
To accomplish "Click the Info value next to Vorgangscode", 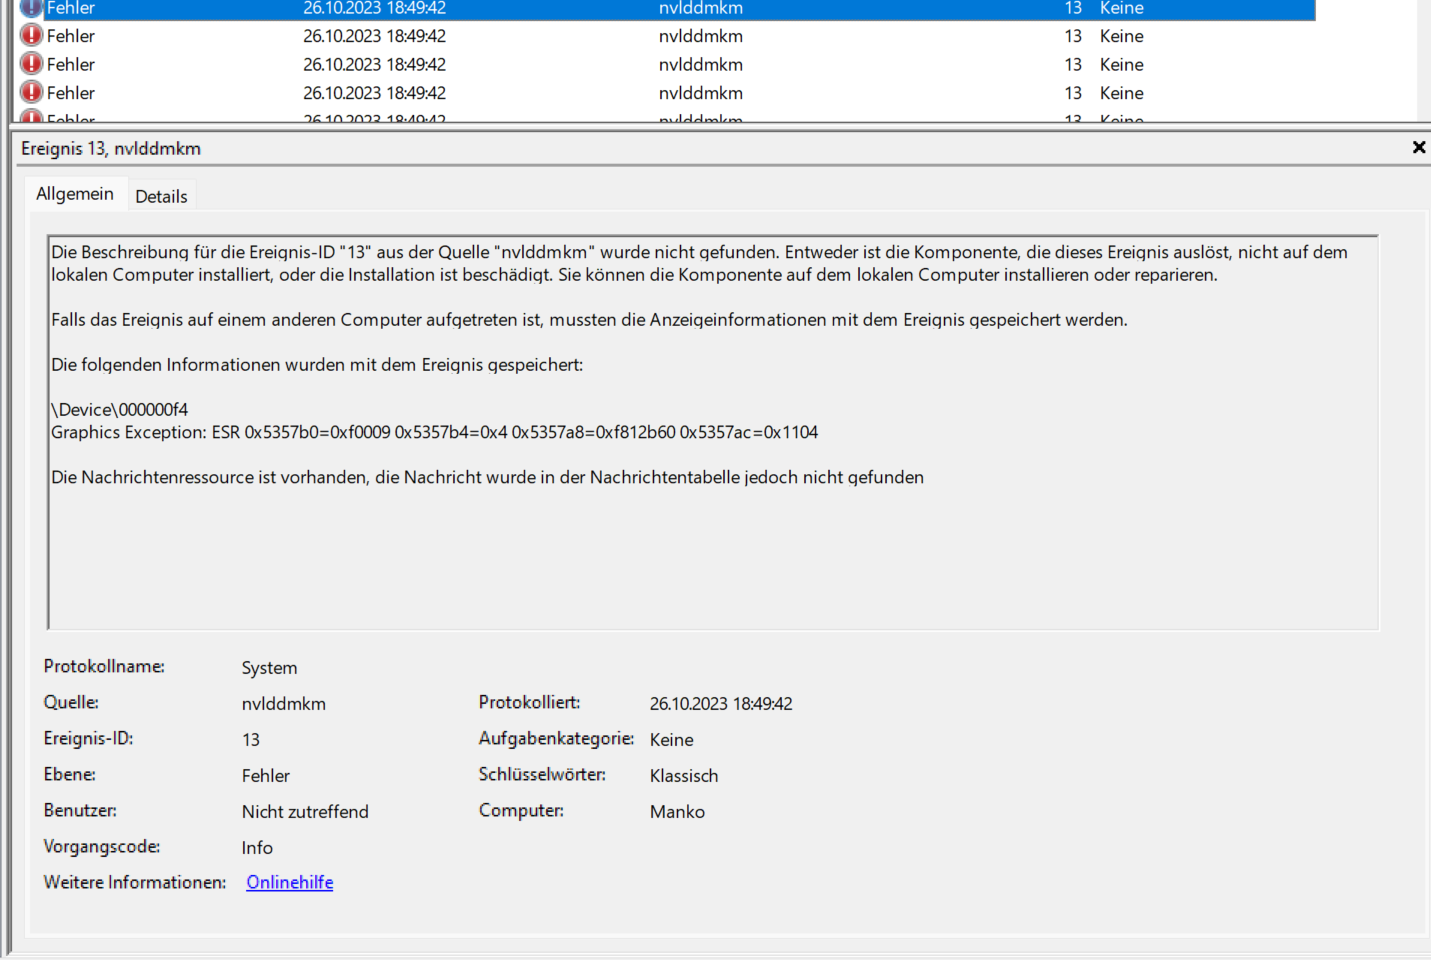I will click(x=257, y=847).
